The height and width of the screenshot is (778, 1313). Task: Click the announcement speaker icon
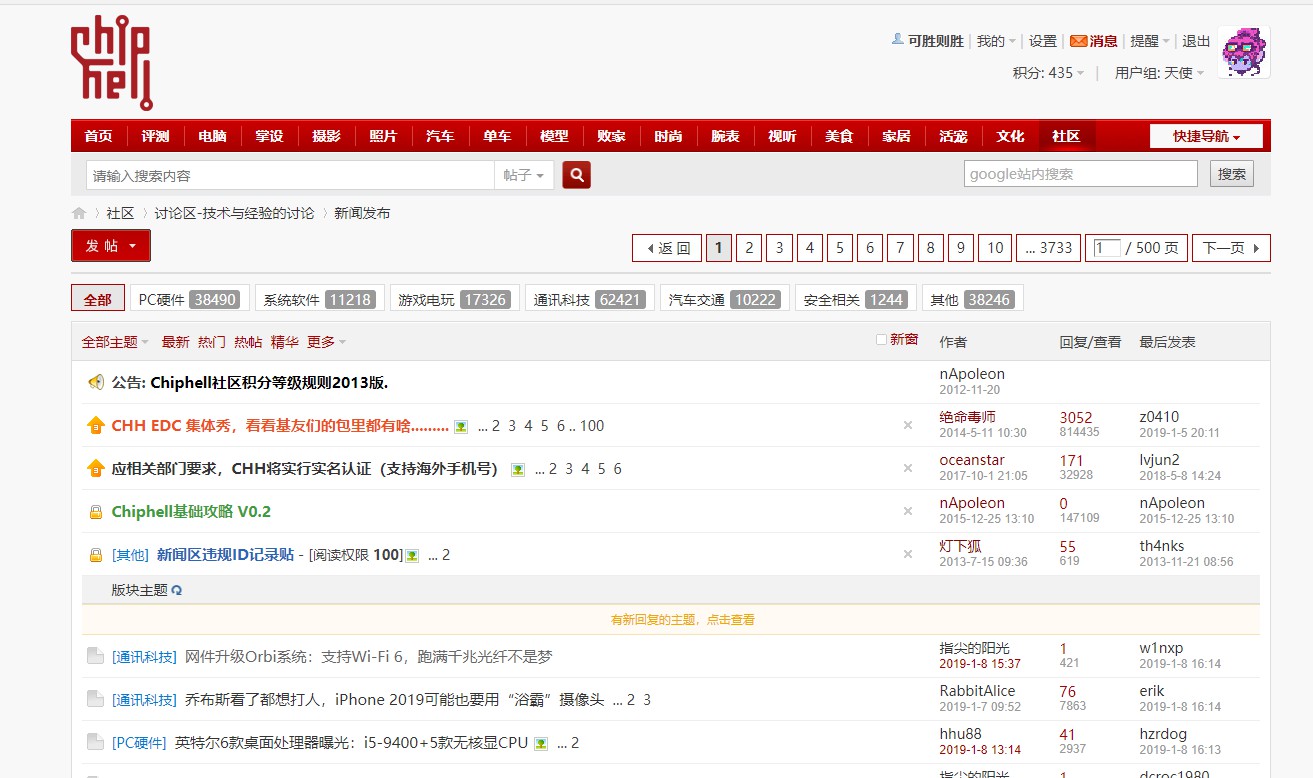click(96, 382)
